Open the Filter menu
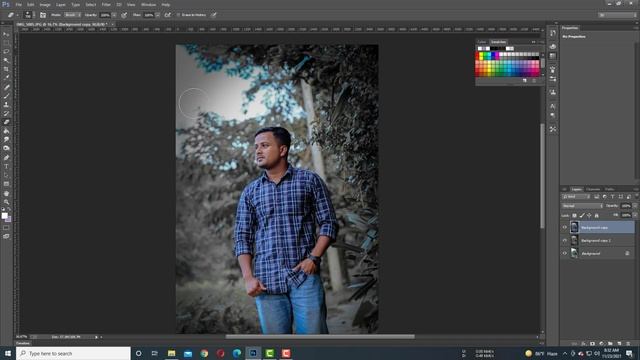The image size is (640, 360). [106, 4]
